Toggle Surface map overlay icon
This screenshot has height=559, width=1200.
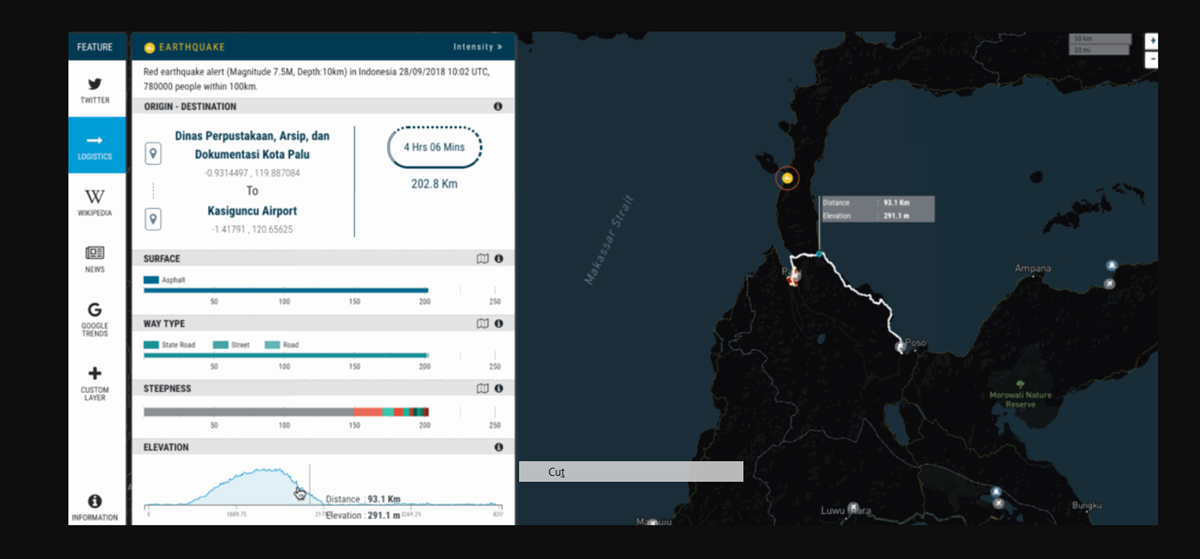482,259
